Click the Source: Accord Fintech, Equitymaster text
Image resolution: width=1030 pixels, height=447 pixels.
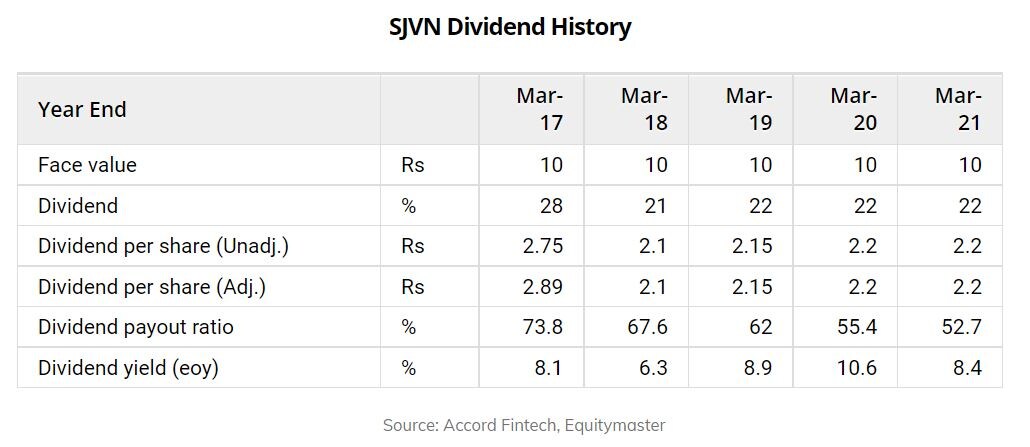pos(523,425)
